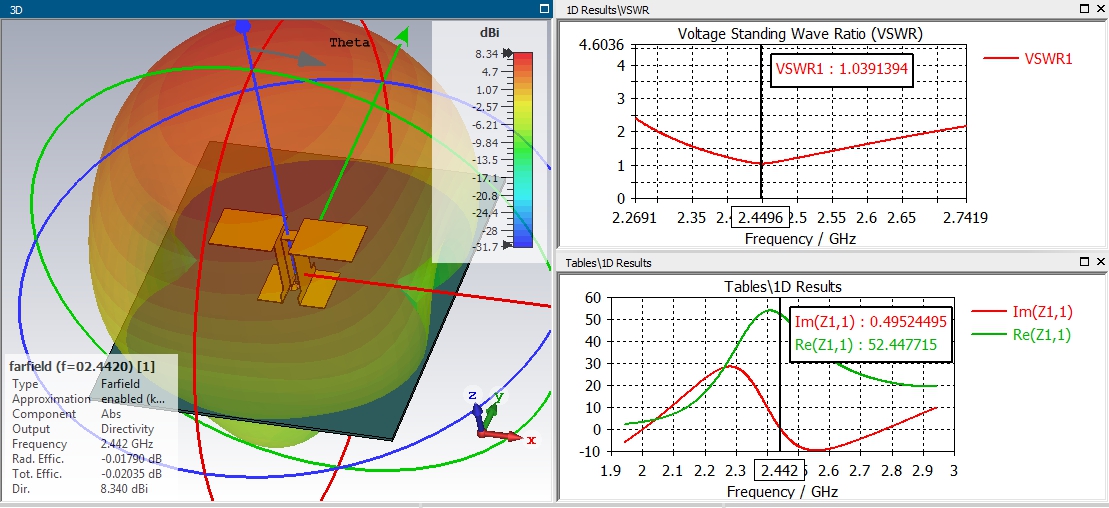The width and height of the screenshot is (1109, 508).
Task: Click the -13.5 value on the color scale
Action: [487, 160]
